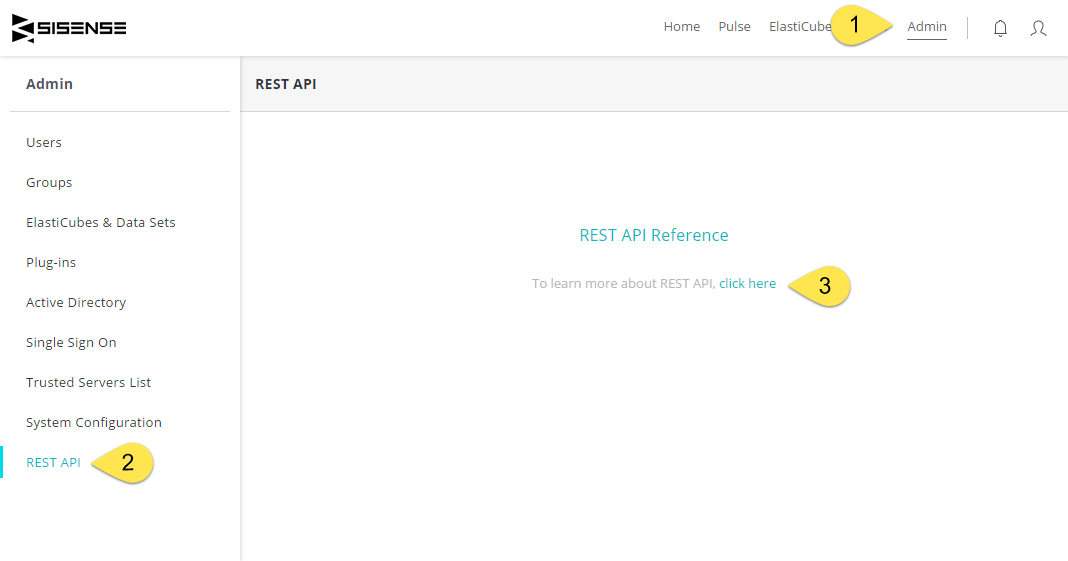Screen dimensions: 1068x561
Task: Open the notifications bell icon
Action: pyautogui.click(x=1000, y=28)
